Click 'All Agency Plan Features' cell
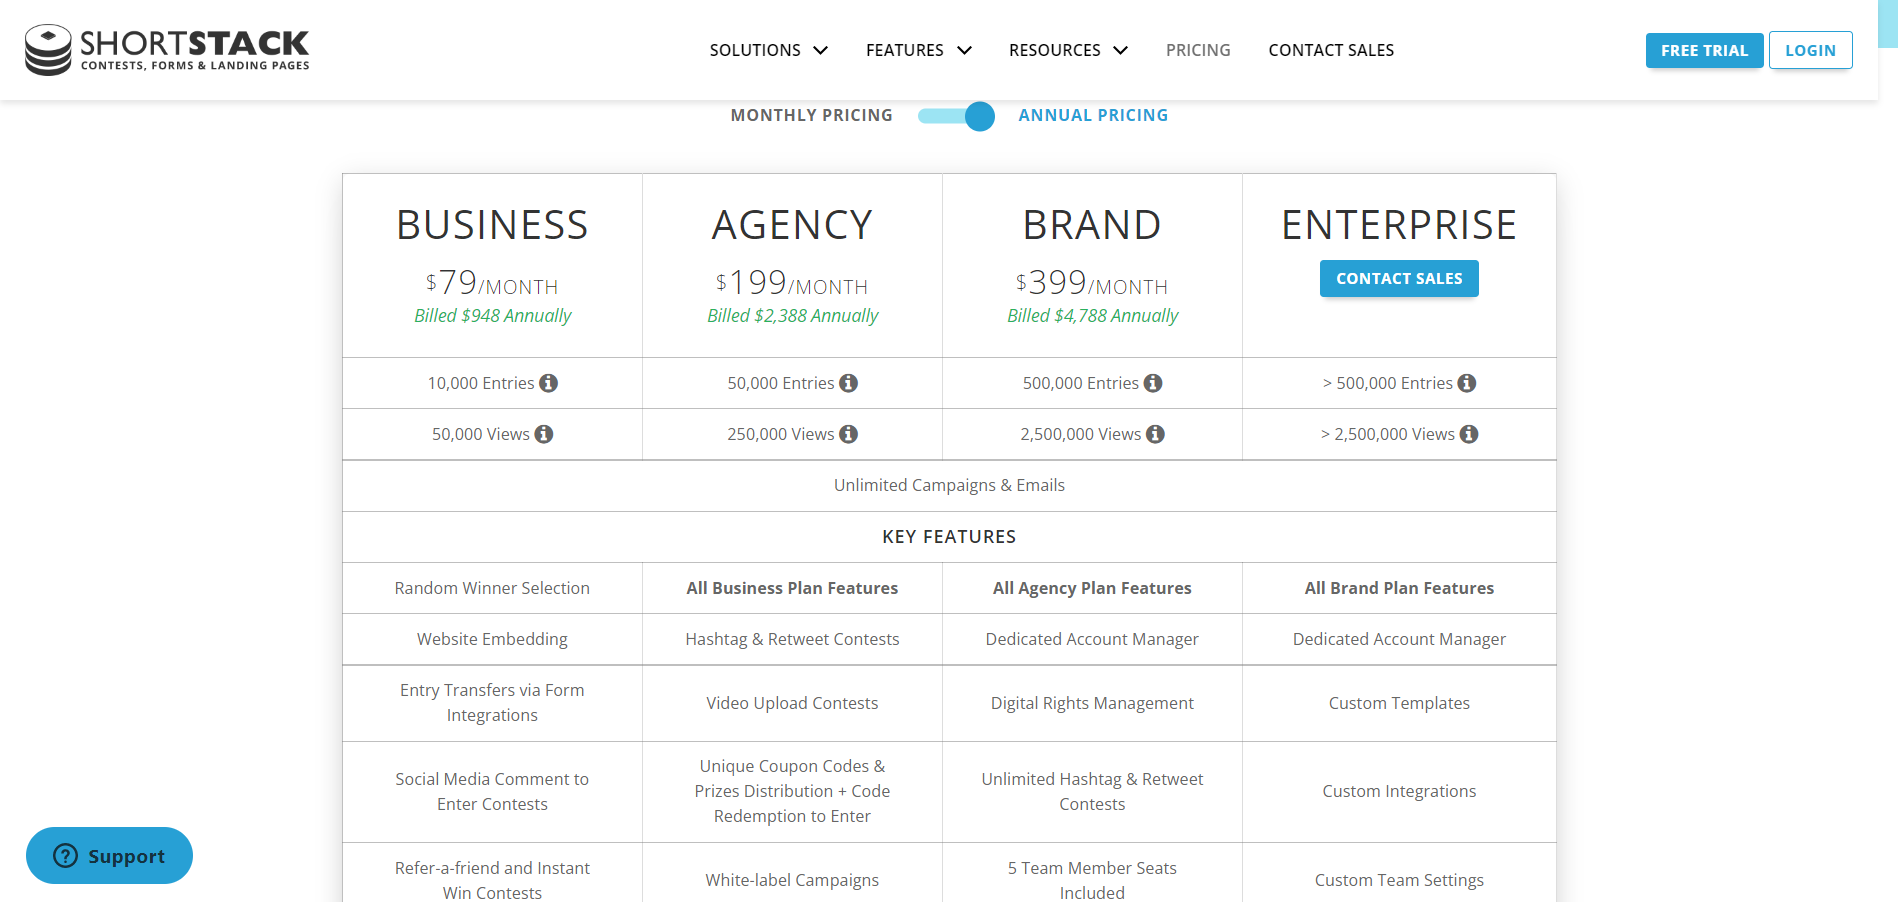Viewport: 1898px width, 902px height. click(1092, 588)
